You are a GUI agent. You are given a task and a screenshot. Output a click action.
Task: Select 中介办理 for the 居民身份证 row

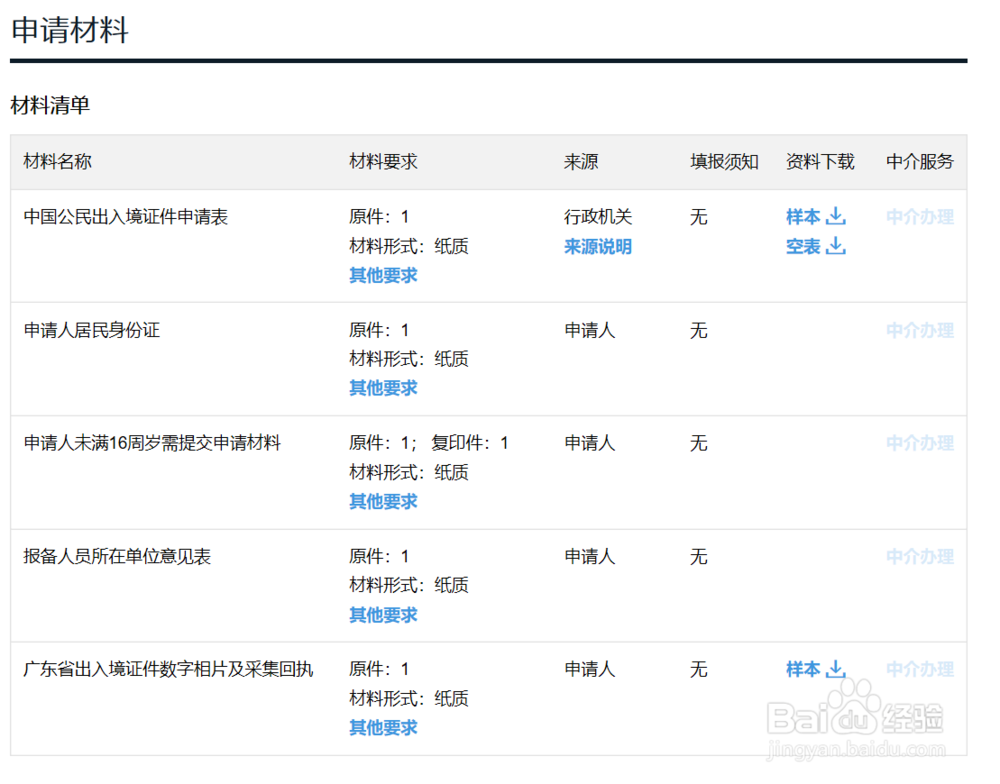point(919,330)
